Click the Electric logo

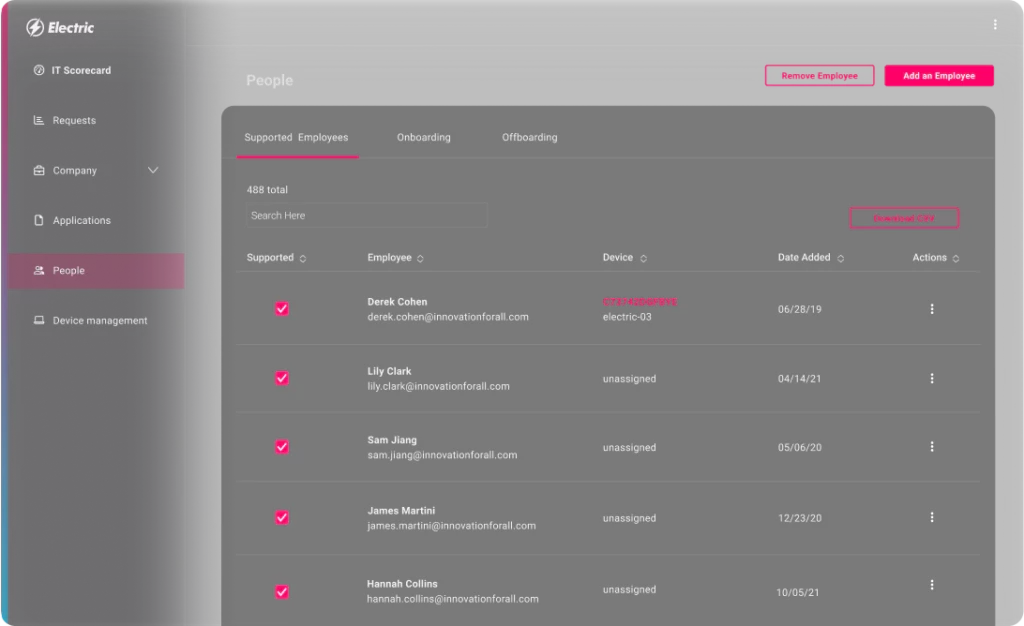(x=60, y=27)
